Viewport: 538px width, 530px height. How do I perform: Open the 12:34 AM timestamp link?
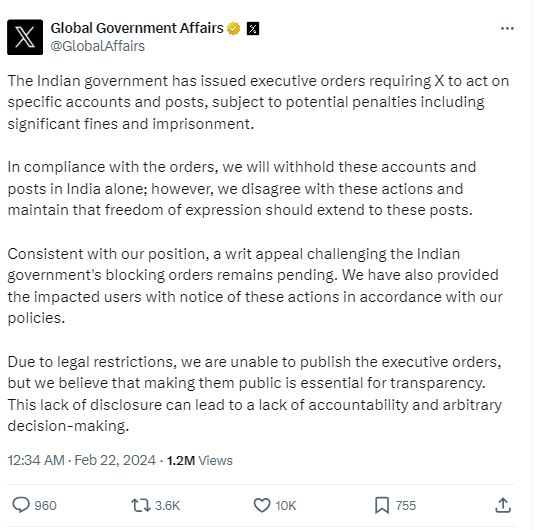[36, 460]
